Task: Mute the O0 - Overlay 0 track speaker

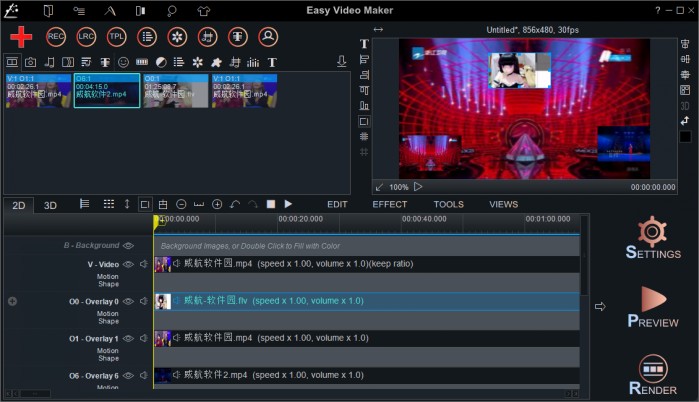Action: (144, 301)
